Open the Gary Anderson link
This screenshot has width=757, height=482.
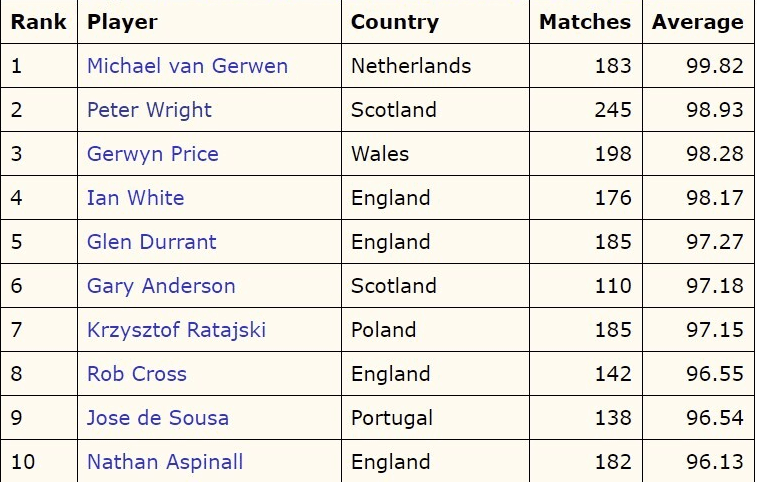[x=161, y=286]
